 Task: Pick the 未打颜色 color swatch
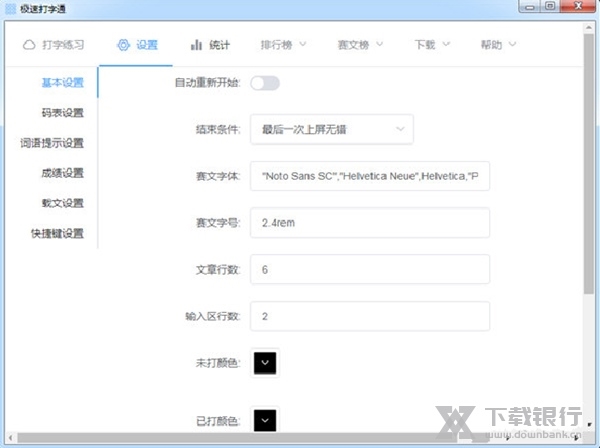pos(265,362)
